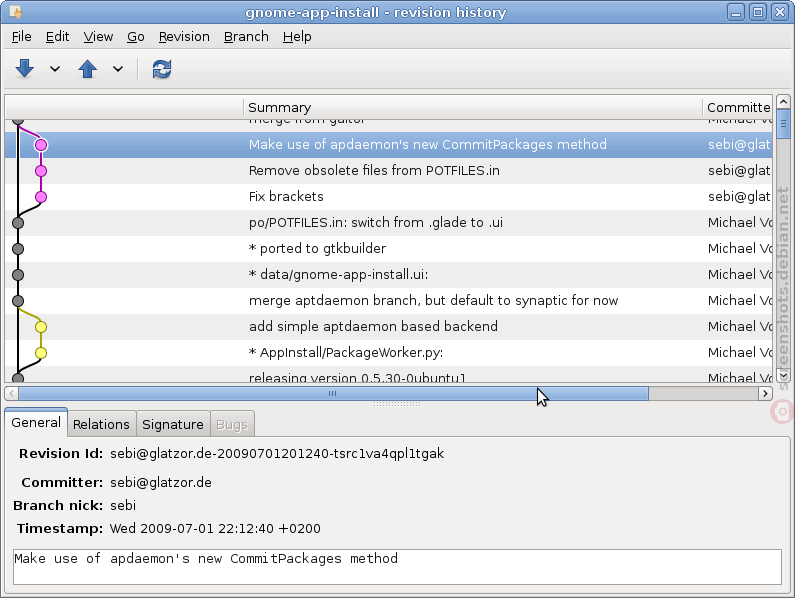Open the Branch menu
The image size is (795, 598).
tap(246, 37)
